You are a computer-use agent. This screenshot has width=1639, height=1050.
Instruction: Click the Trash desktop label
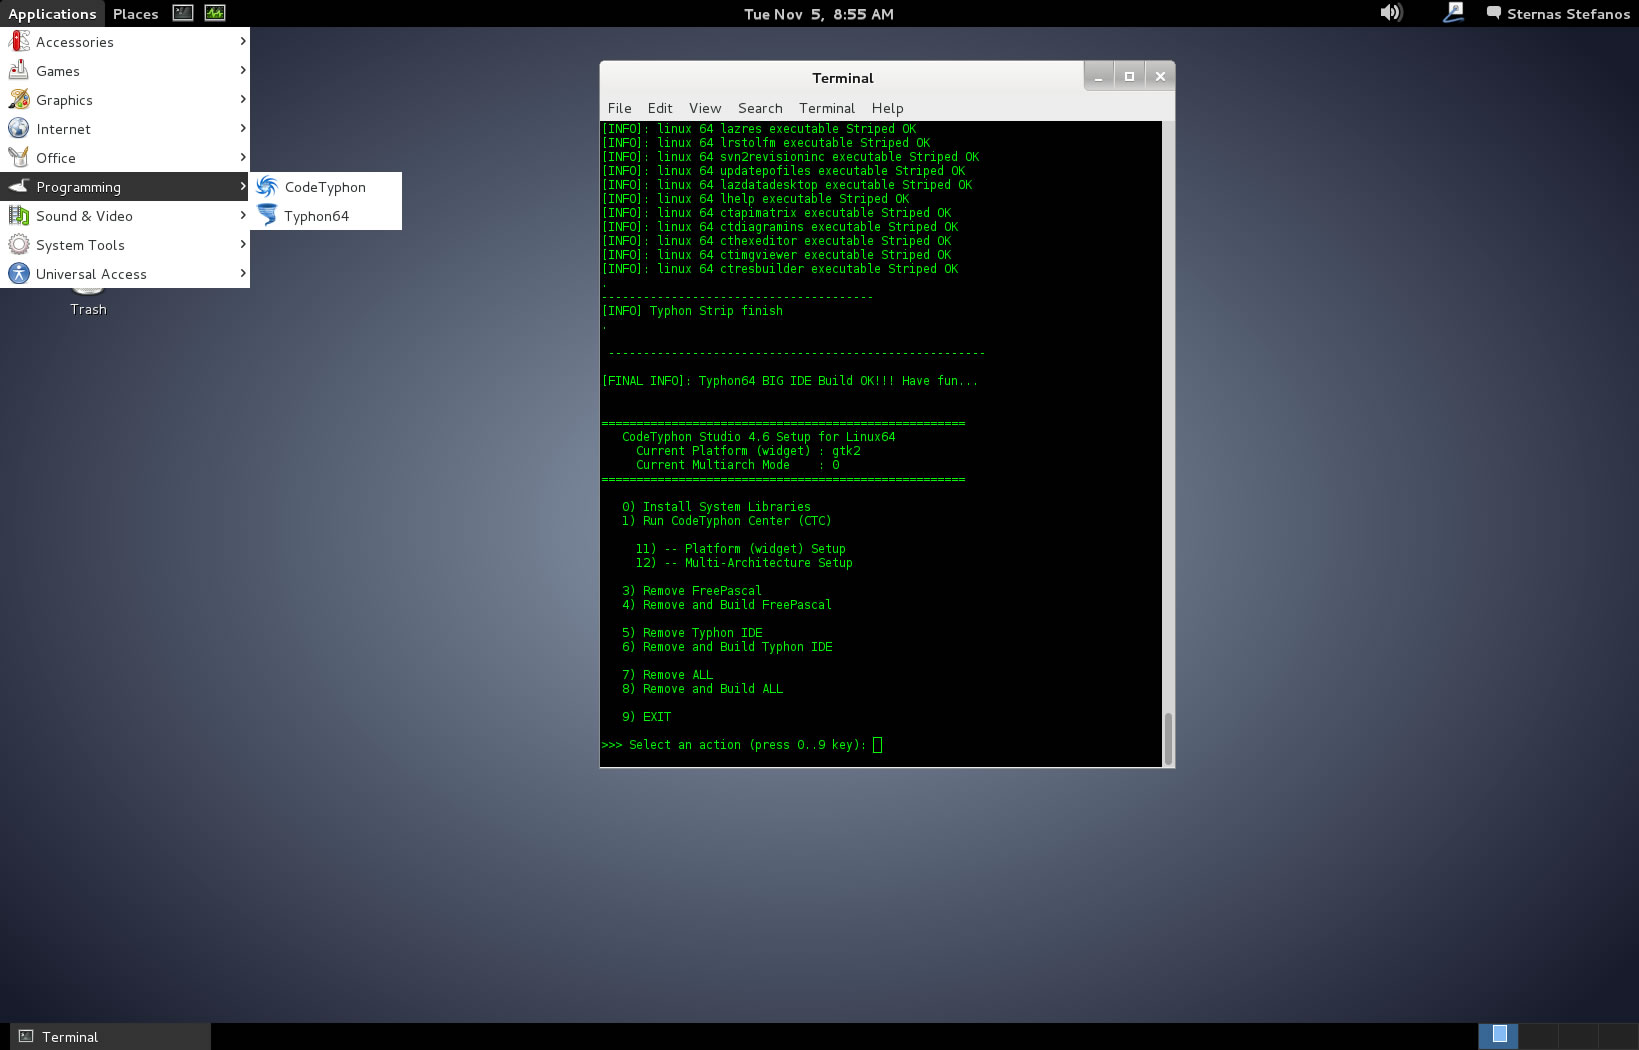coord(88,309)
